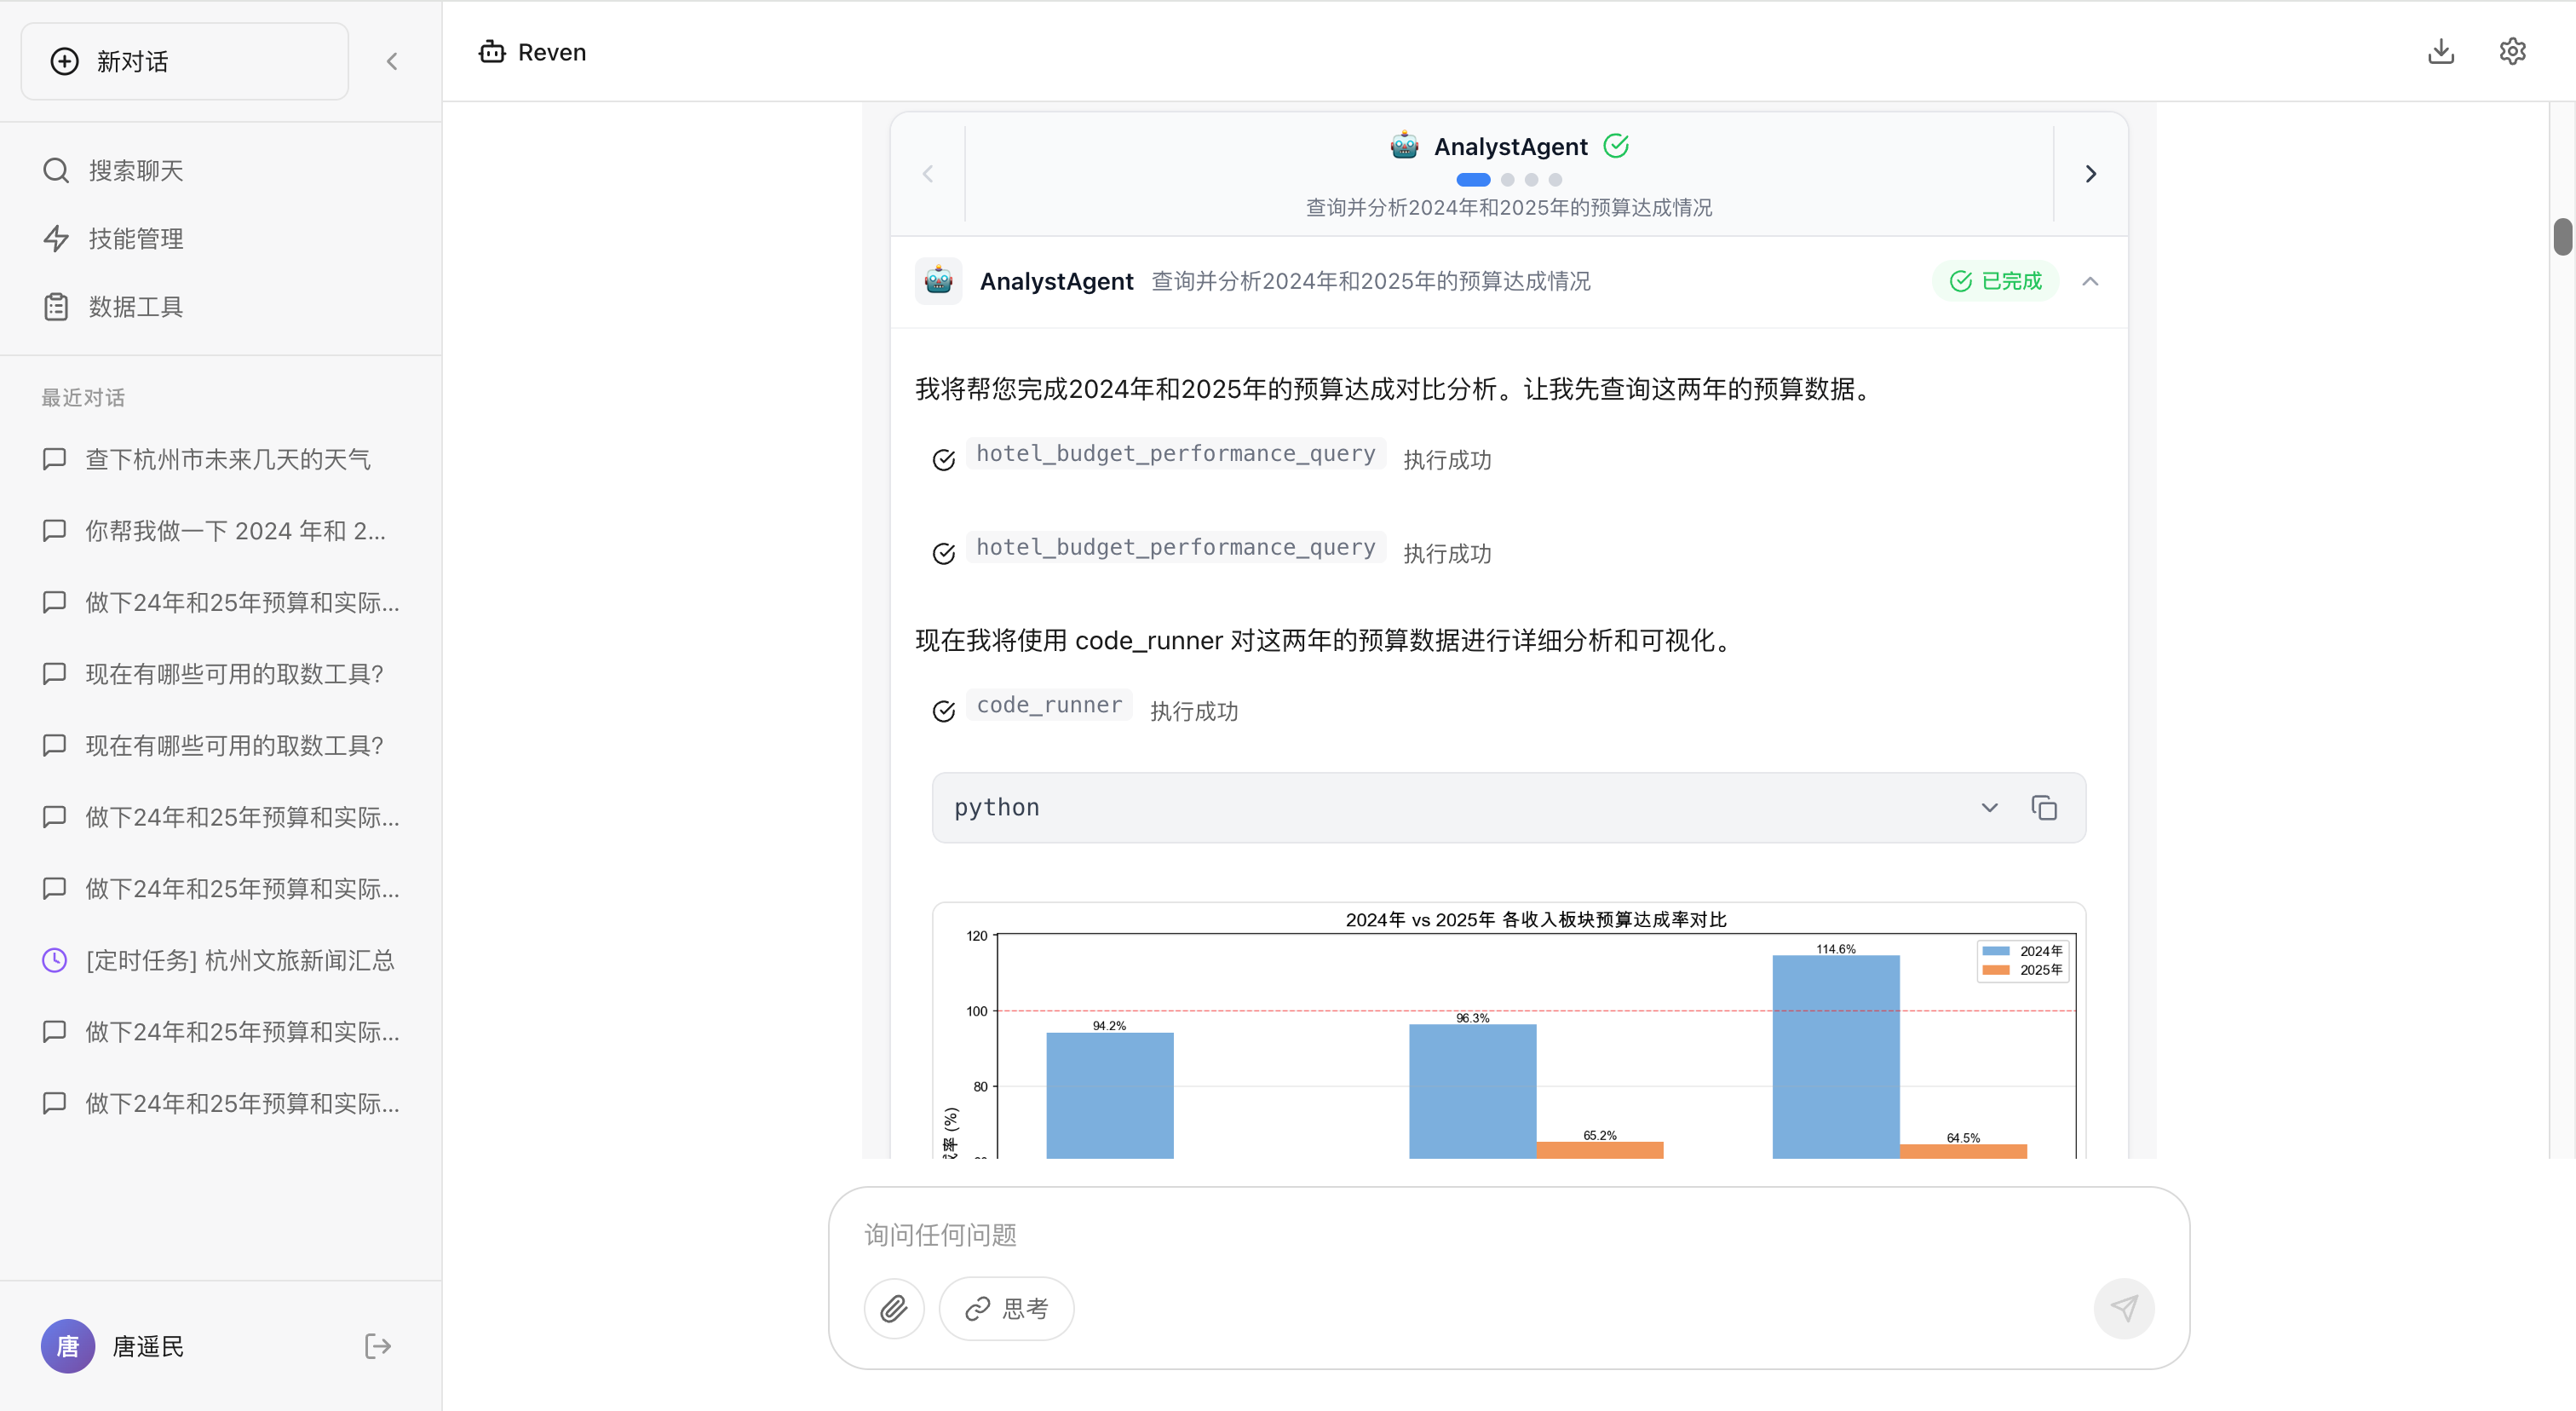Attach a file with the paperclip icon

click(893, 1308)
